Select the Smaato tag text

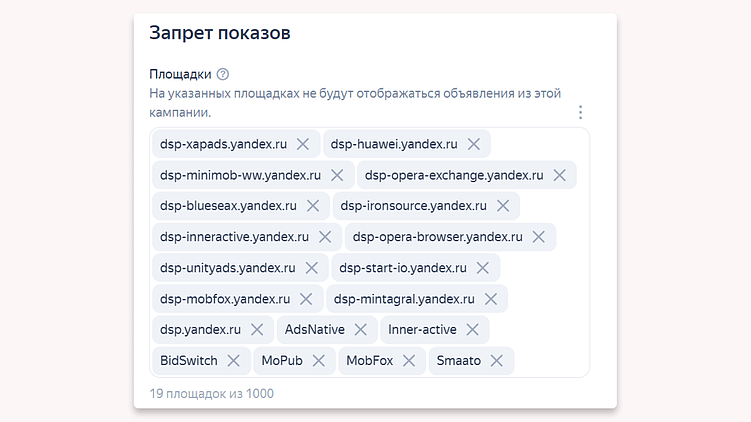458,361
